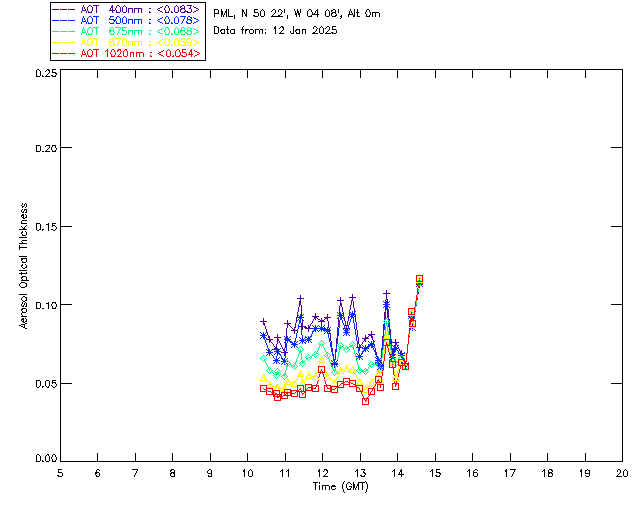The width and height of the screenshot is (640, 512).
Task: Click the x-axis label 14
Action: [398, 473]
